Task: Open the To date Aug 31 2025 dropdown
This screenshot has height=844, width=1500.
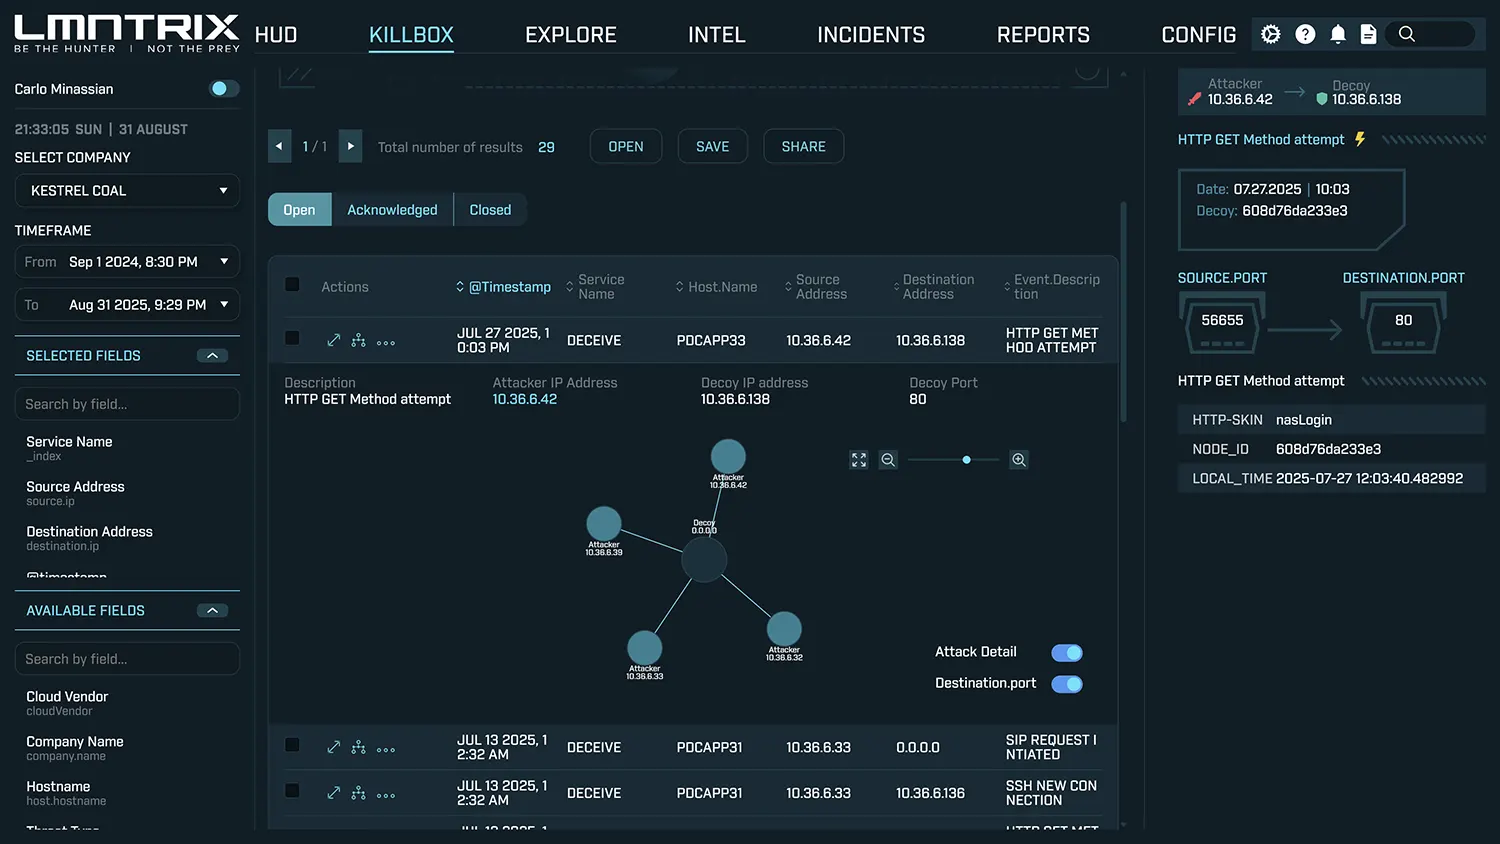Action: coord(127,305)
